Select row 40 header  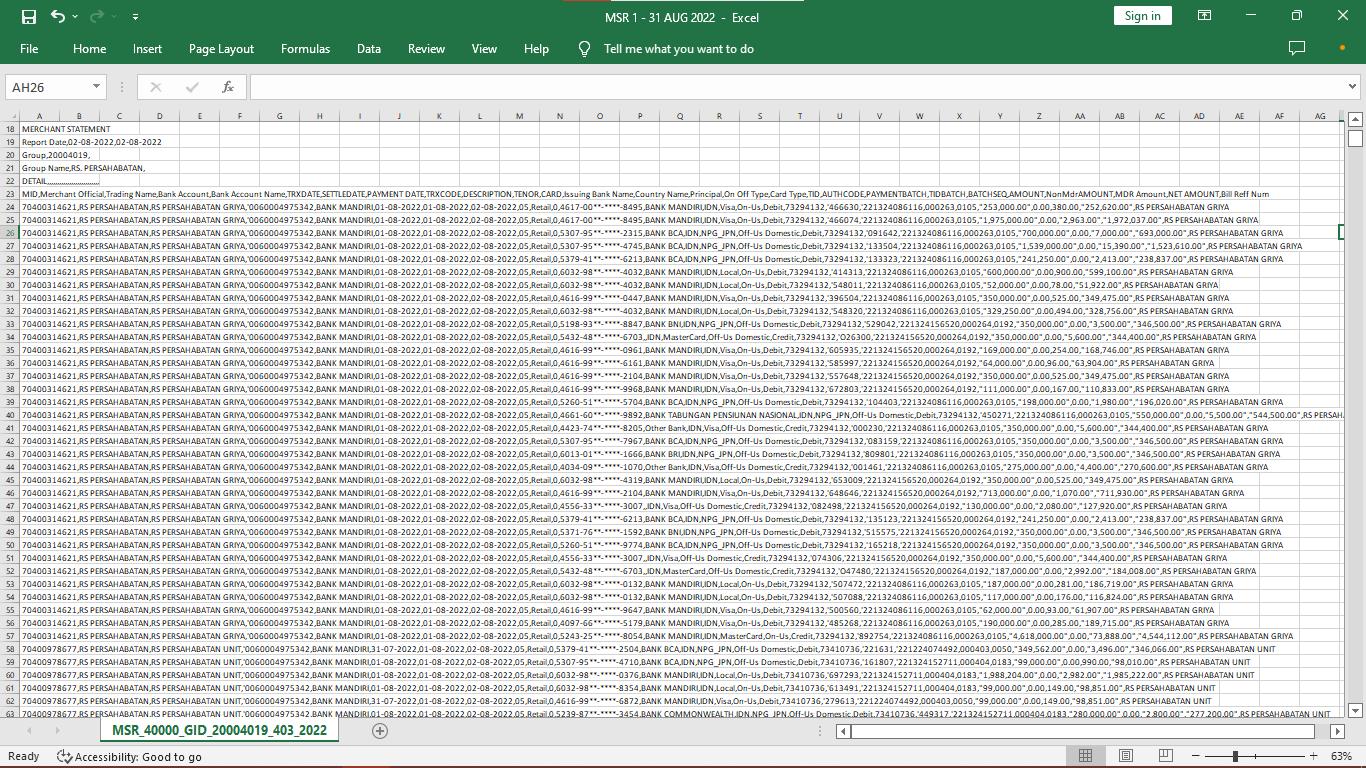click(x=11, y=415)
